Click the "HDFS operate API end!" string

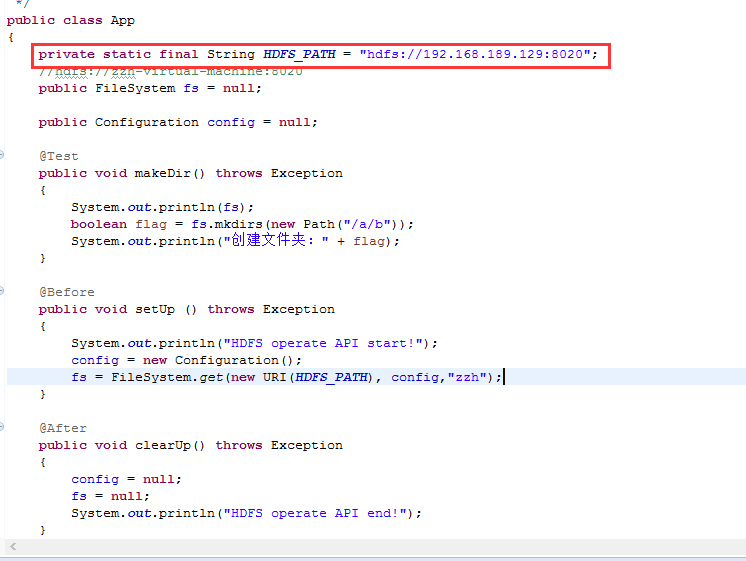[315, 513]
